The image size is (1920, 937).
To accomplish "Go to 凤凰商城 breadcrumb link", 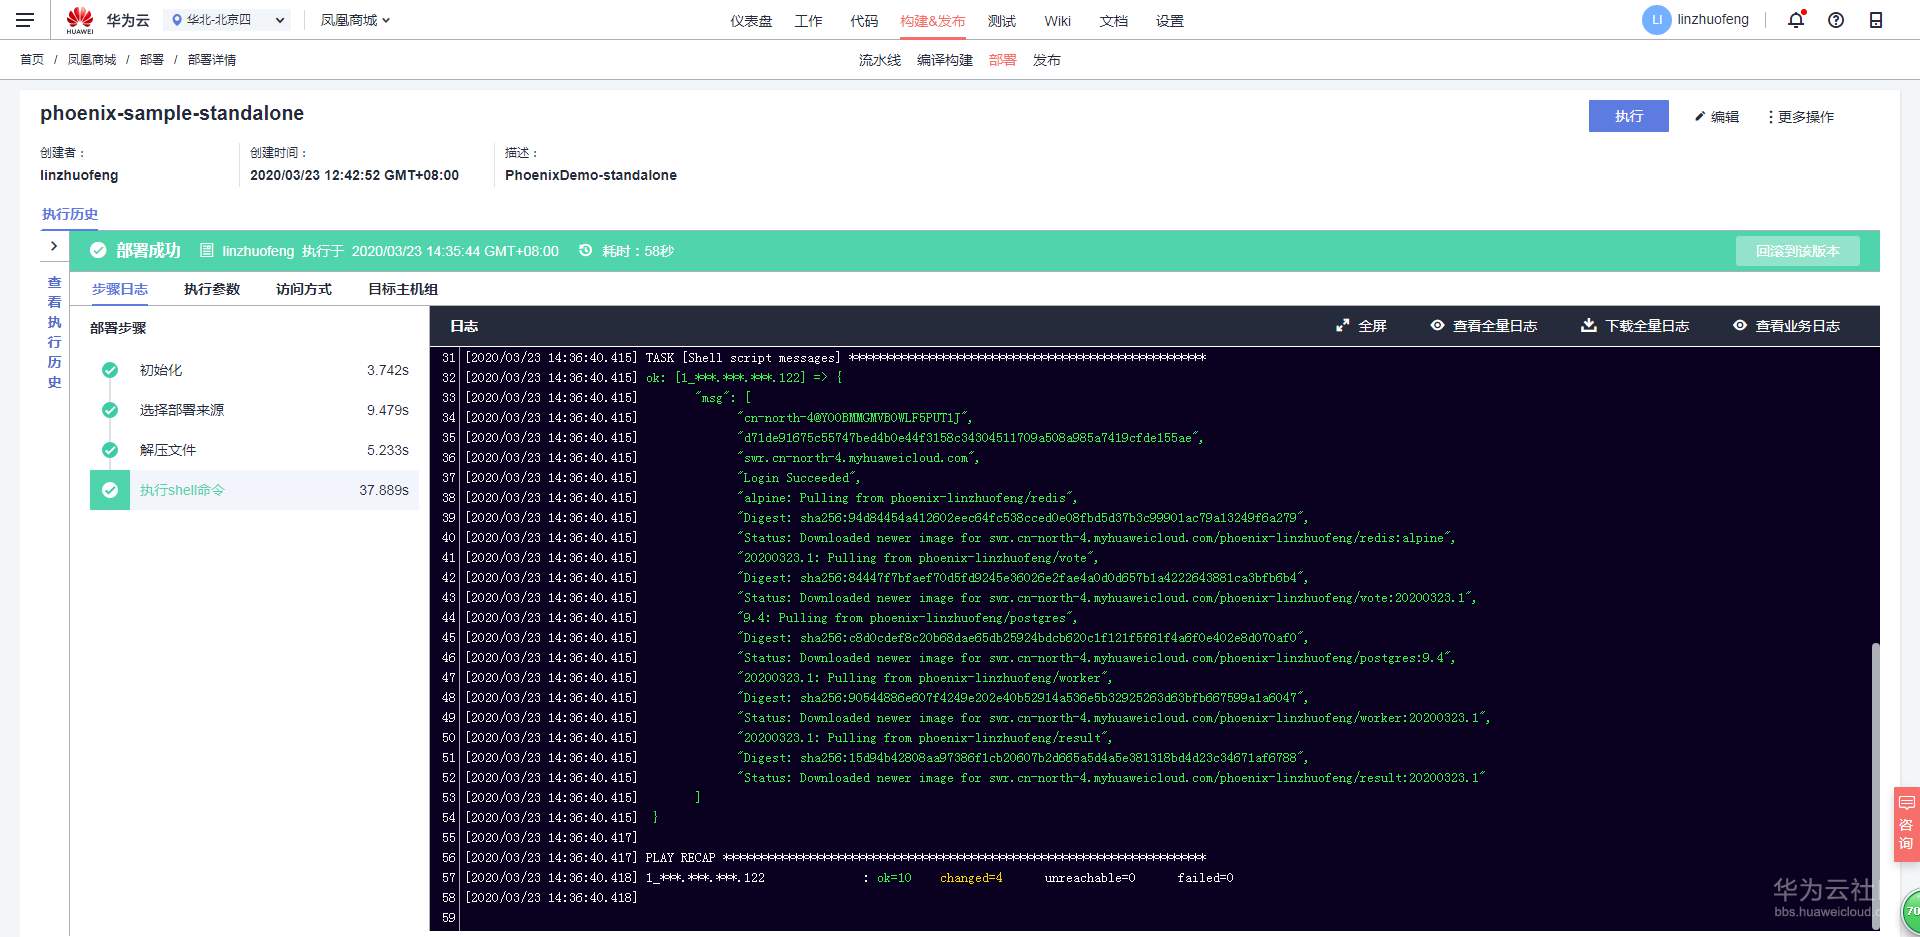I will [92, 60].
